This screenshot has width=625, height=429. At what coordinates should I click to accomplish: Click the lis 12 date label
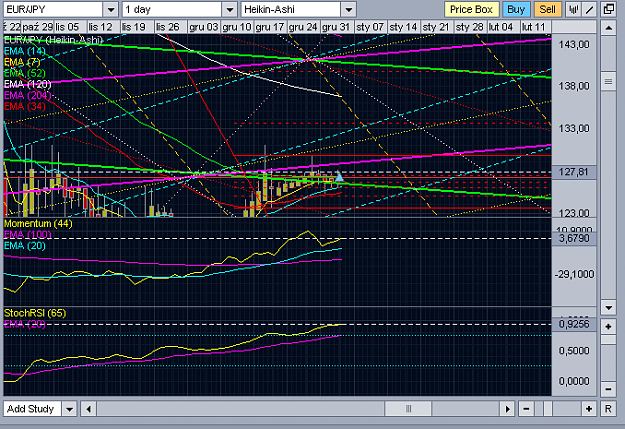(100, 27)
